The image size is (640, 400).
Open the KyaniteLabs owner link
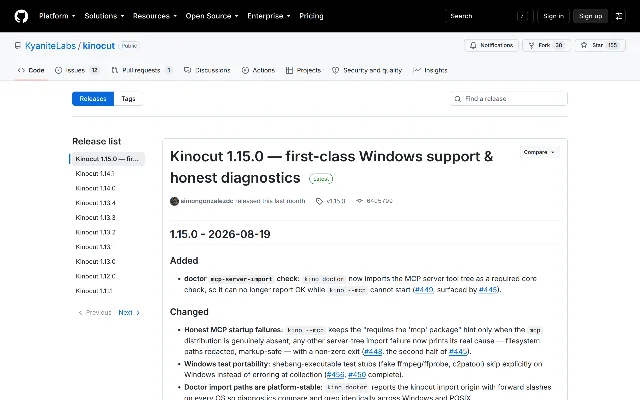(x=51, y=46)
